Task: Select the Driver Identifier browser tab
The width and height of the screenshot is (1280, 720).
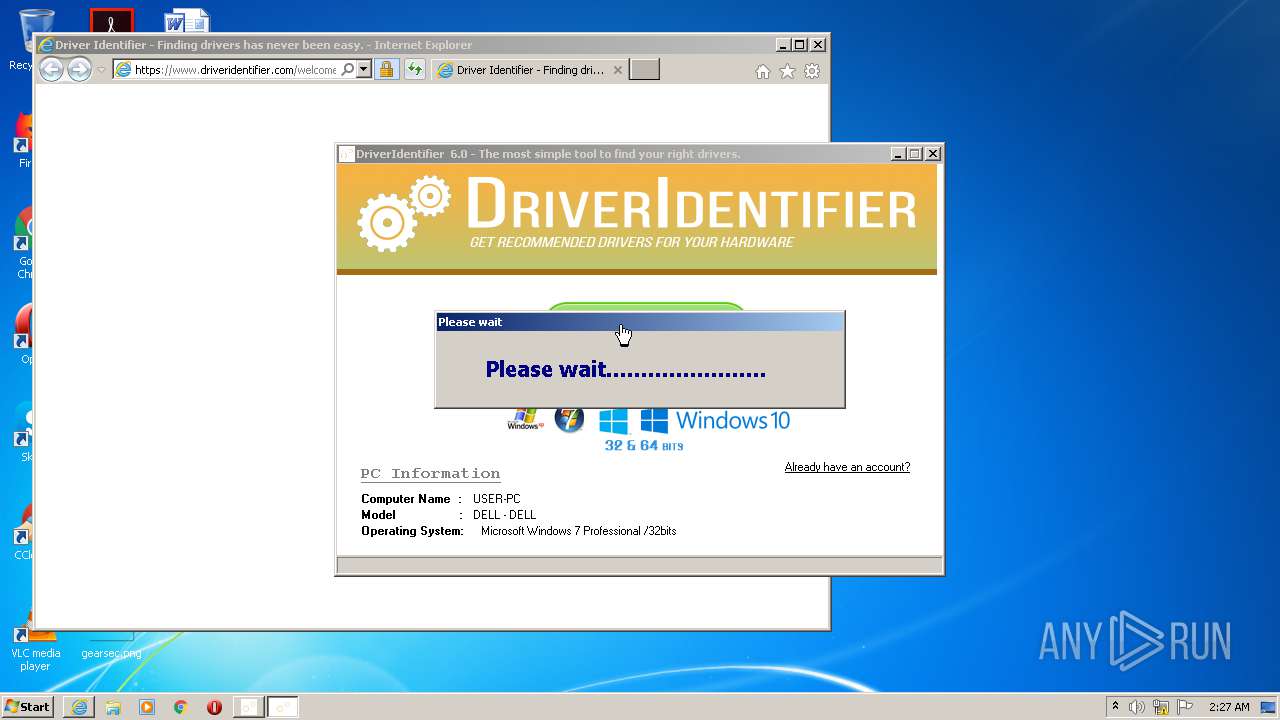Action: [530, 70]
